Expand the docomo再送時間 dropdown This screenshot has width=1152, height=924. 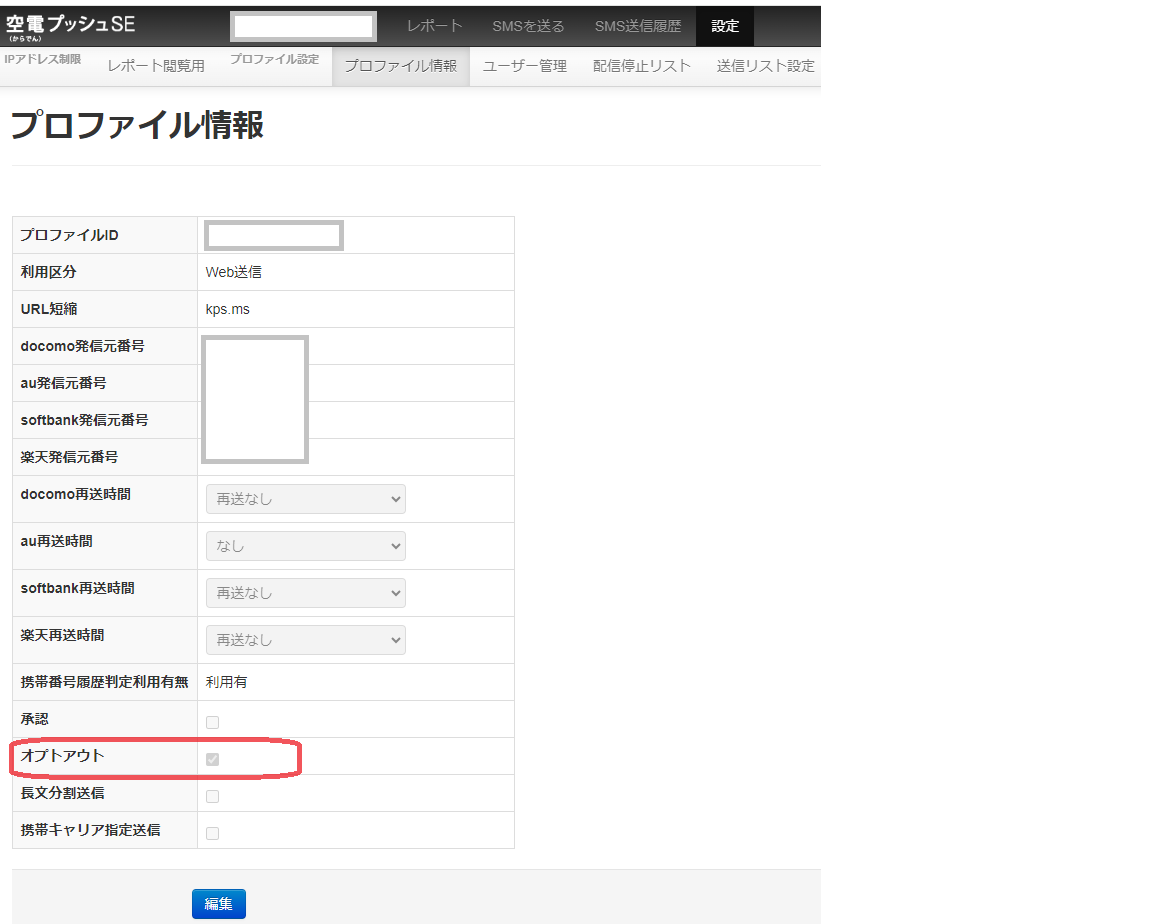coord(306,499)
